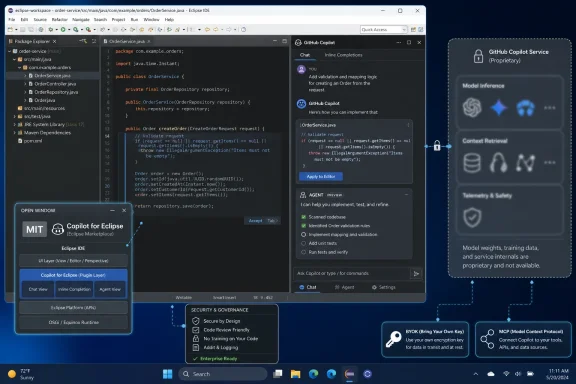Open the File menu
The width and height of the screenshot is (576, 384).
point(12,19)
